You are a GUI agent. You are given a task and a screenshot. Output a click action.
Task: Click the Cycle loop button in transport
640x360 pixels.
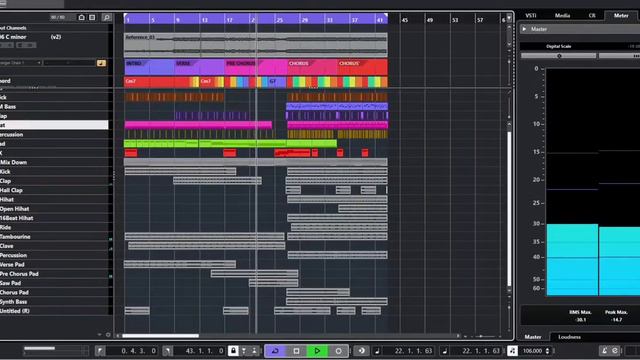click(x=275, y=351)
